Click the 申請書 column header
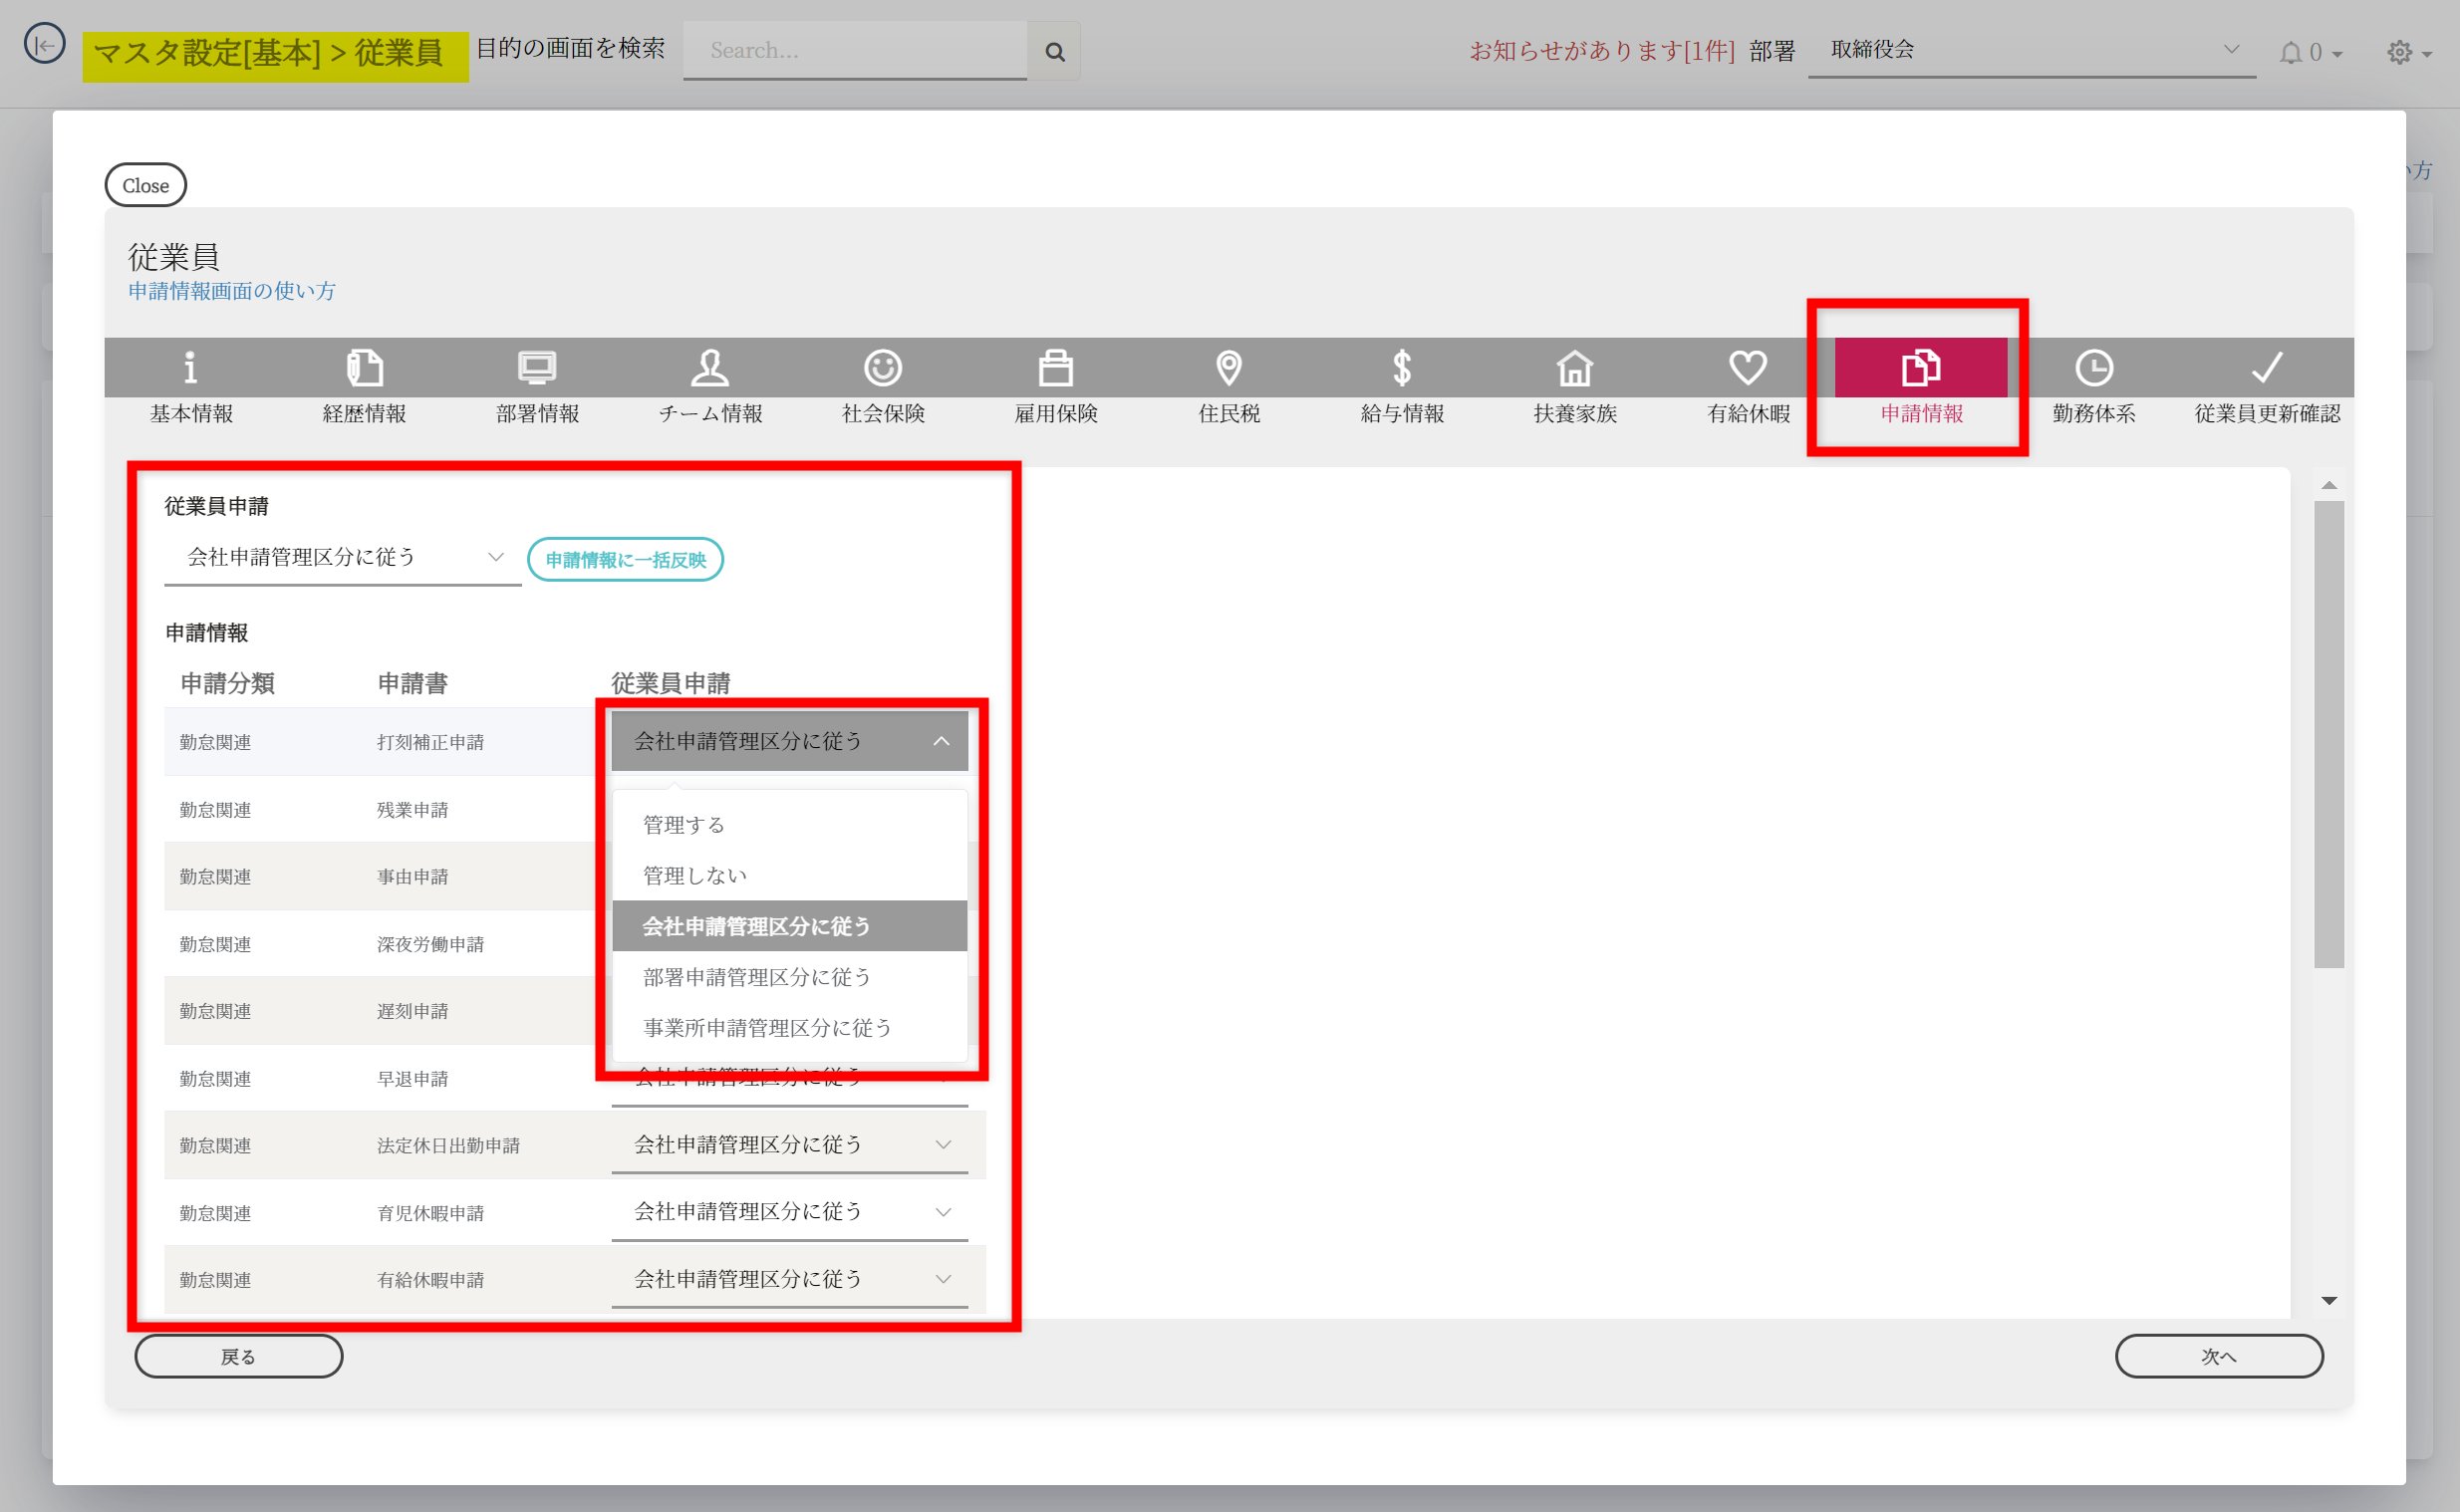The image size is (2460, 1512). pos(412,684)
